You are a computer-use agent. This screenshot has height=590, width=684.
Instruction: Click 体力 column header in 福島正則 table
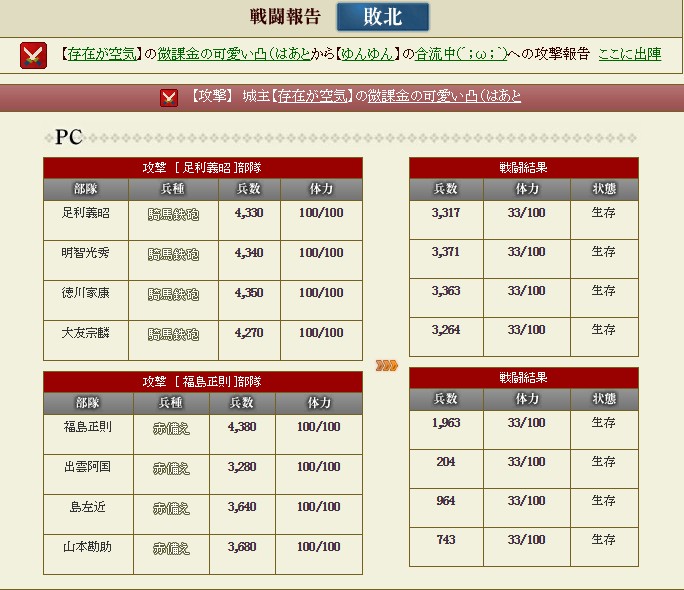pyautogui.click(x=319, y=403)
